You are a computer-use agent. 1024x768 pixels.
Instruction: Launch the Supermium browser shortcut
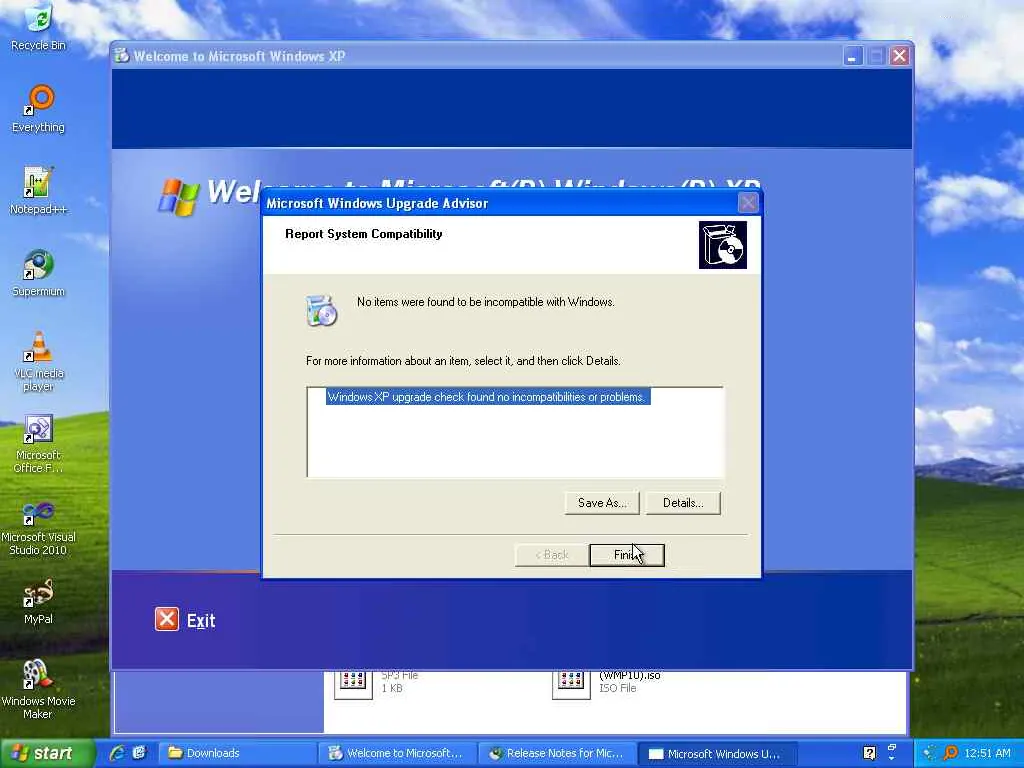39,273
